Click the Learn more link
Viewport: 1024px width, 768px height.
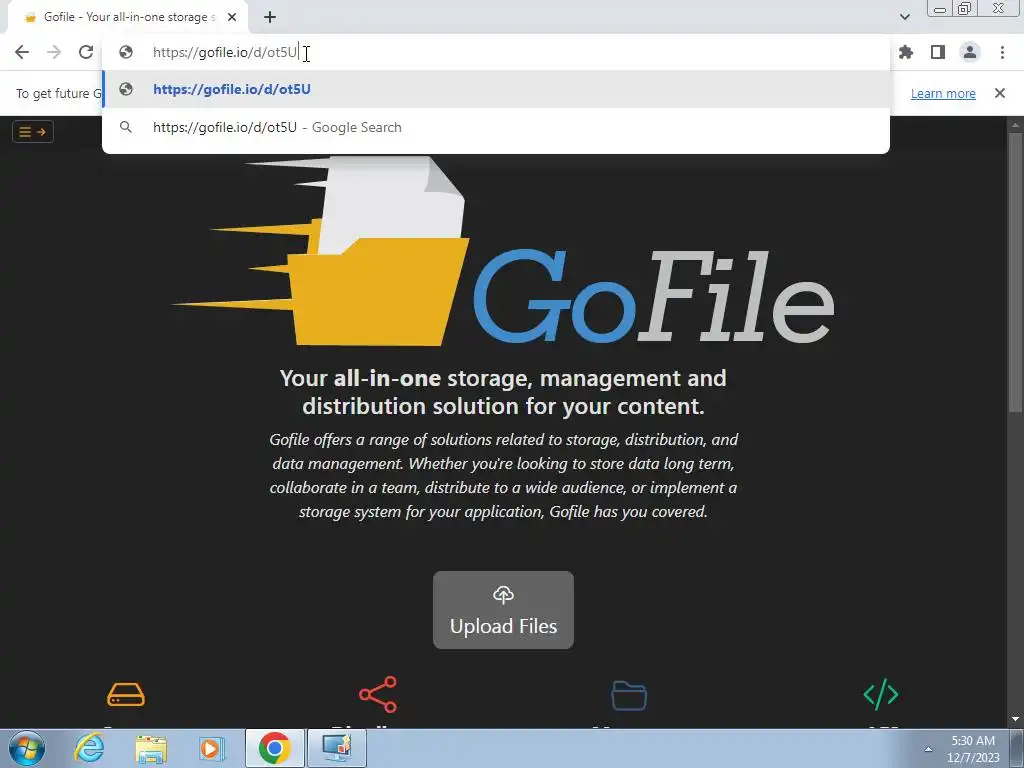point(943,93)
